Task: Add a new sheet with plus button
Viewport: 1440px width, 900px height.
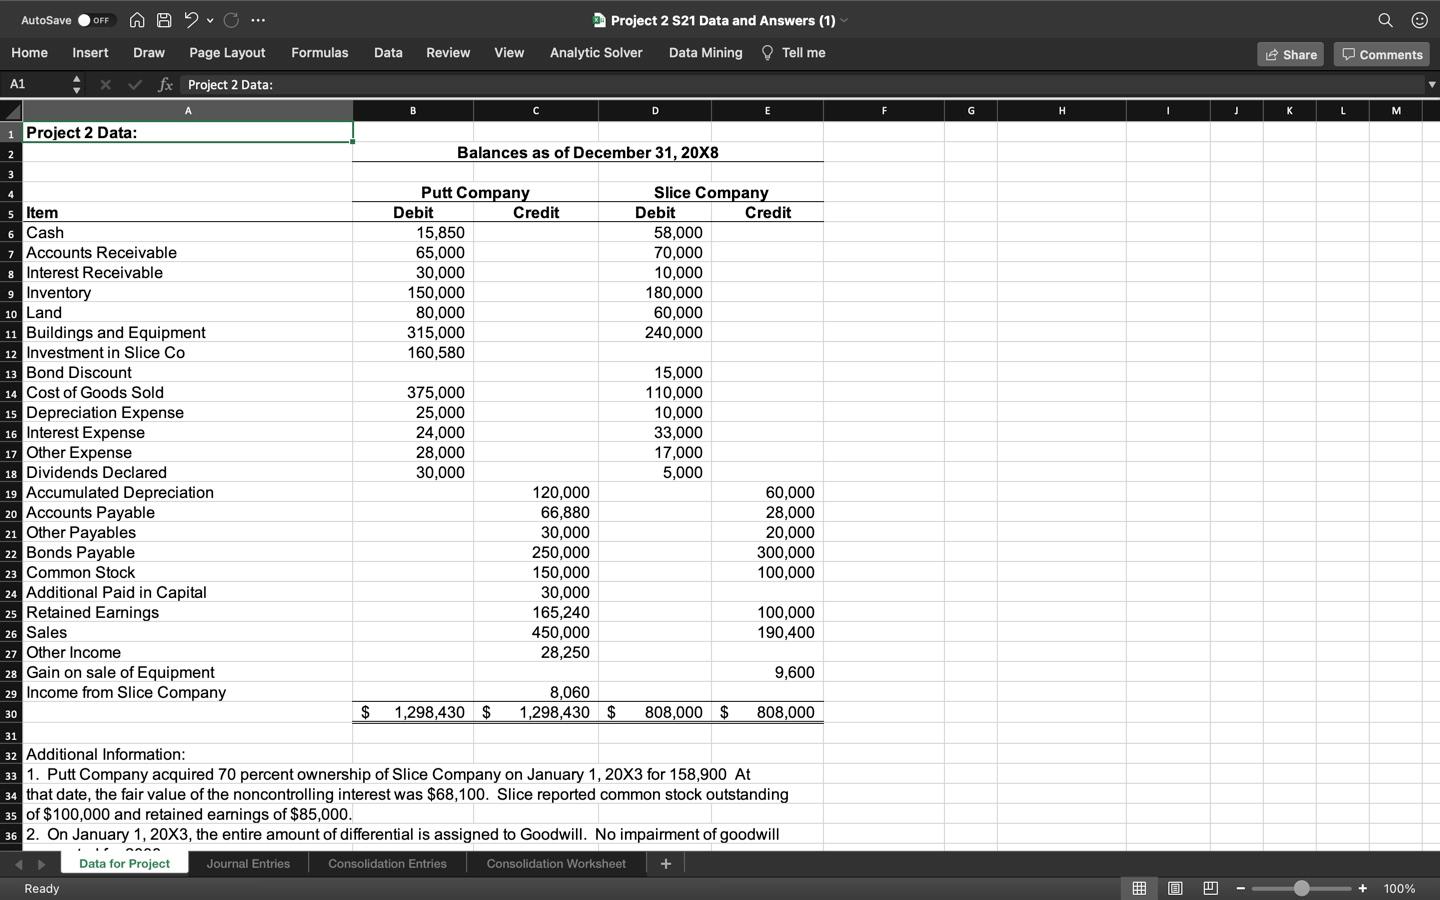Action: click(666, 863)
